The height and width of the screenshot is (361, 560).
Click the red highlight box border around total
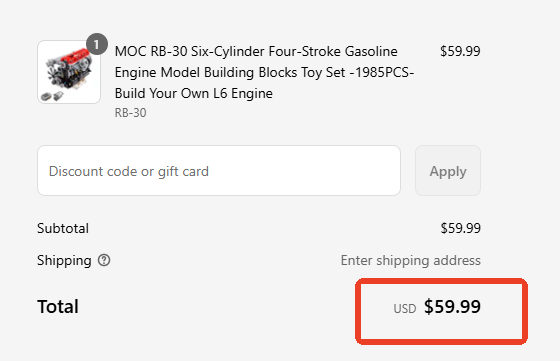(x=441, y=281)
